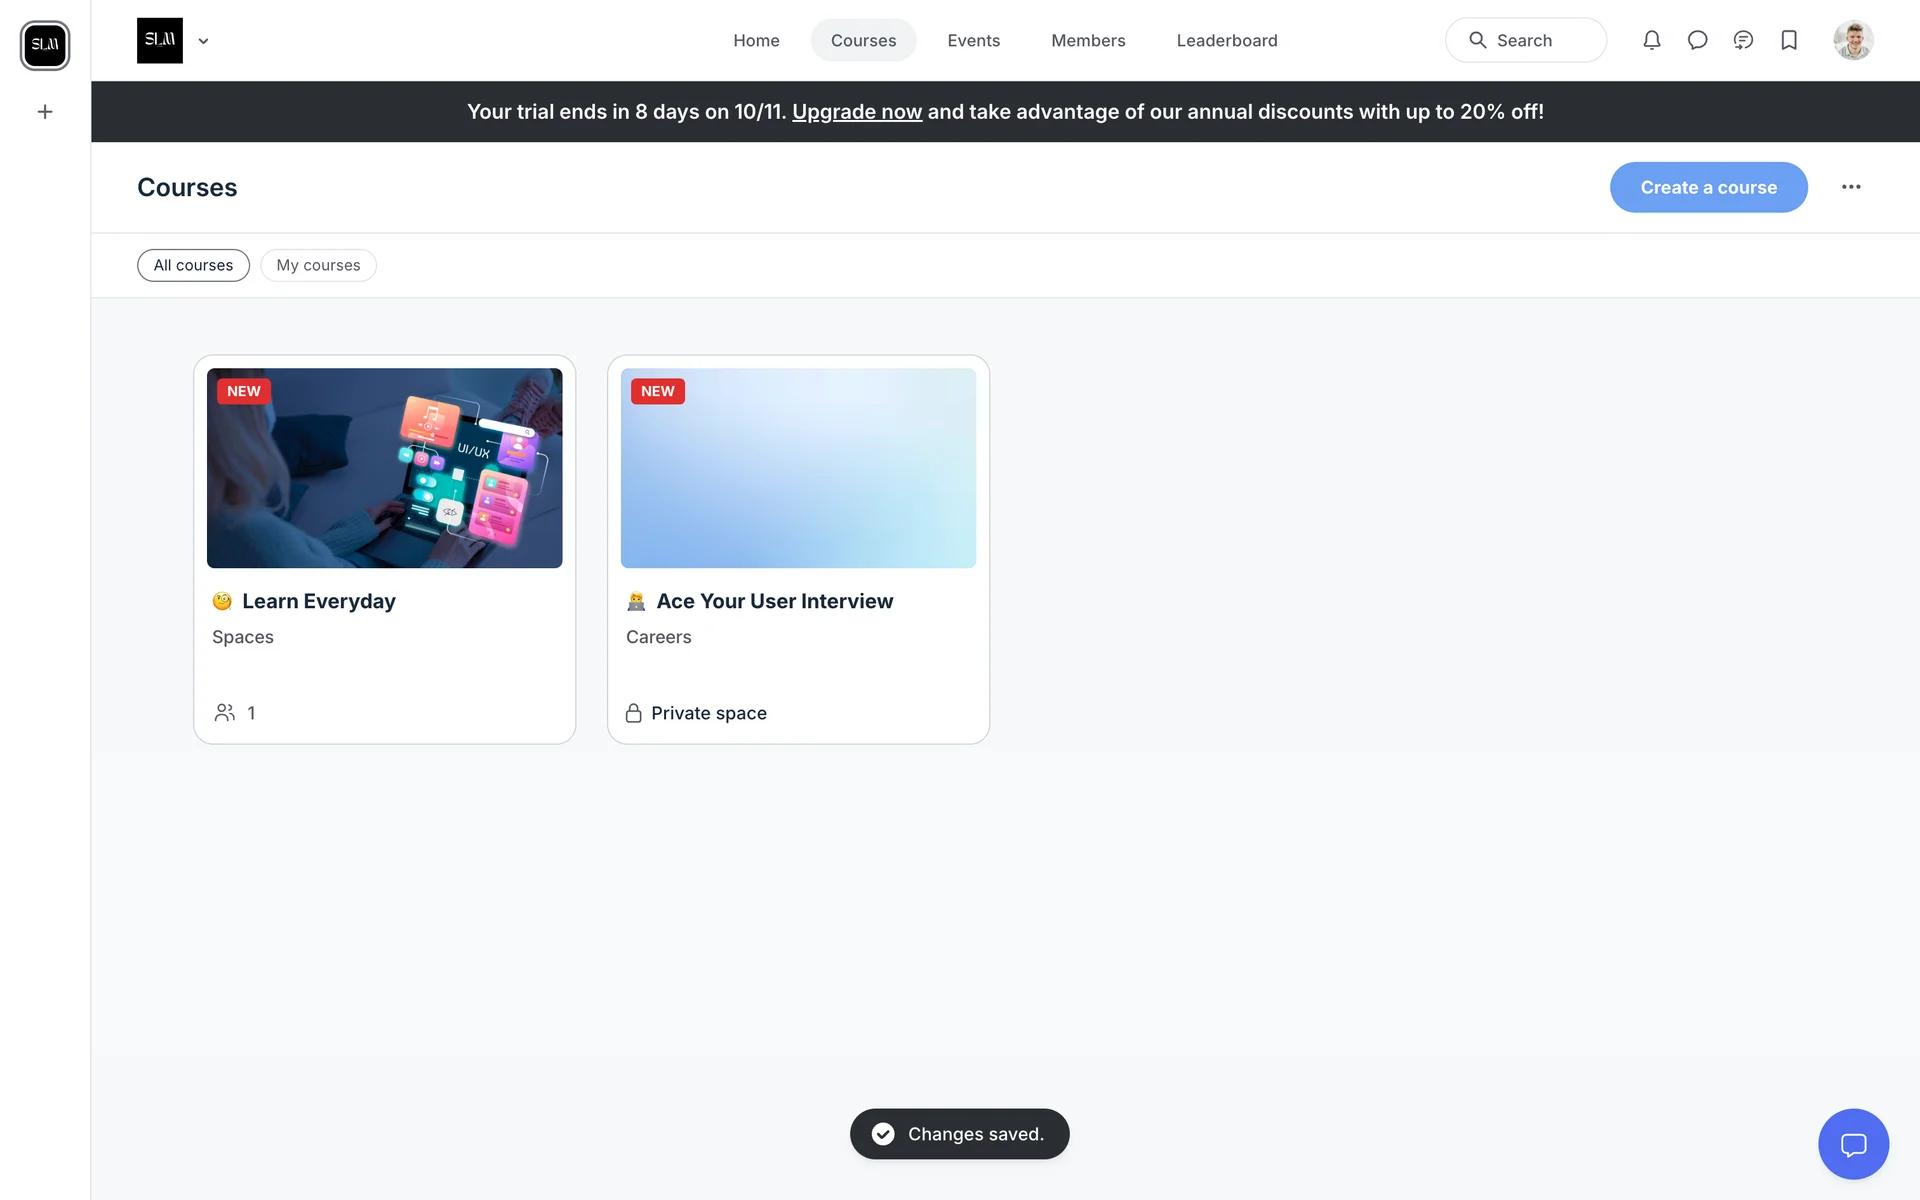1920x1200 pixels.
Task: Open the three-dot more options menu
Action: [x=1851, y=187]
